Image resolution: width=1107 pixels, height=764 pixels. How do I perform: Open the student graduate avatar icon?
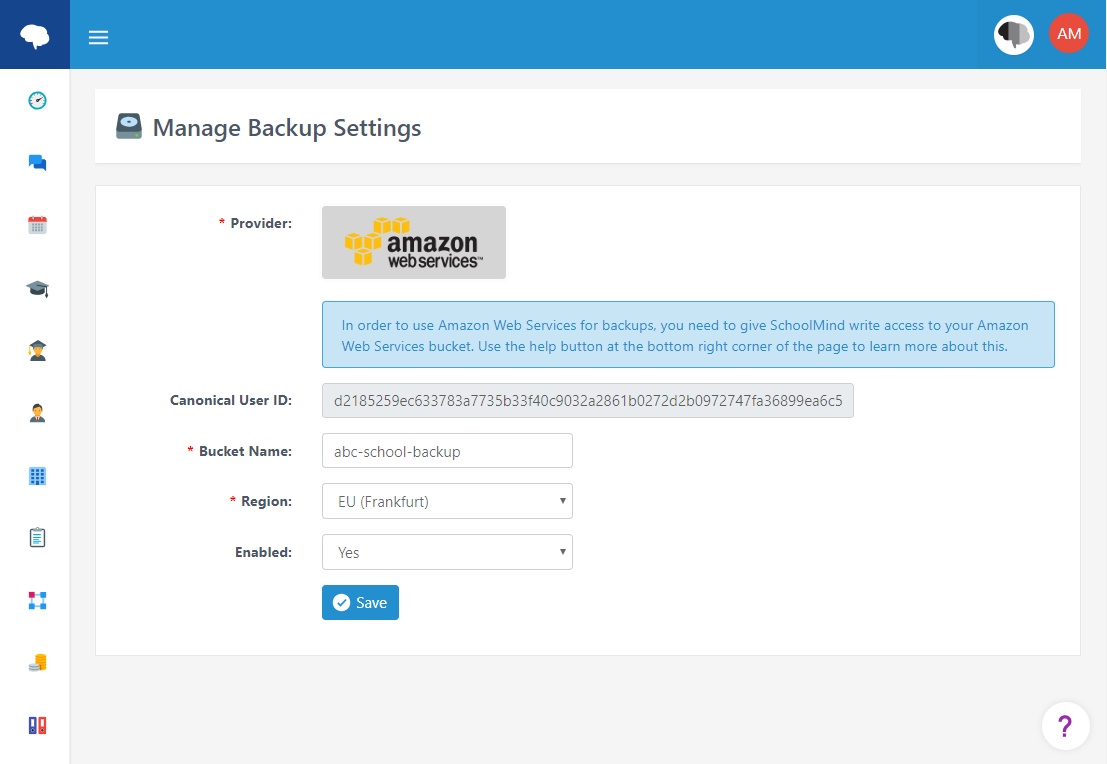[37, 350]
